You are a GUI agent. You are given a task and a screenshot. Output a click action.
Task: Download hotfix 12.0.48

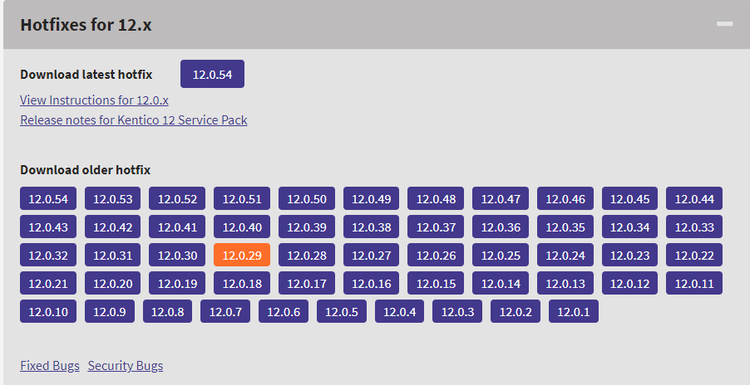point(436,198)
